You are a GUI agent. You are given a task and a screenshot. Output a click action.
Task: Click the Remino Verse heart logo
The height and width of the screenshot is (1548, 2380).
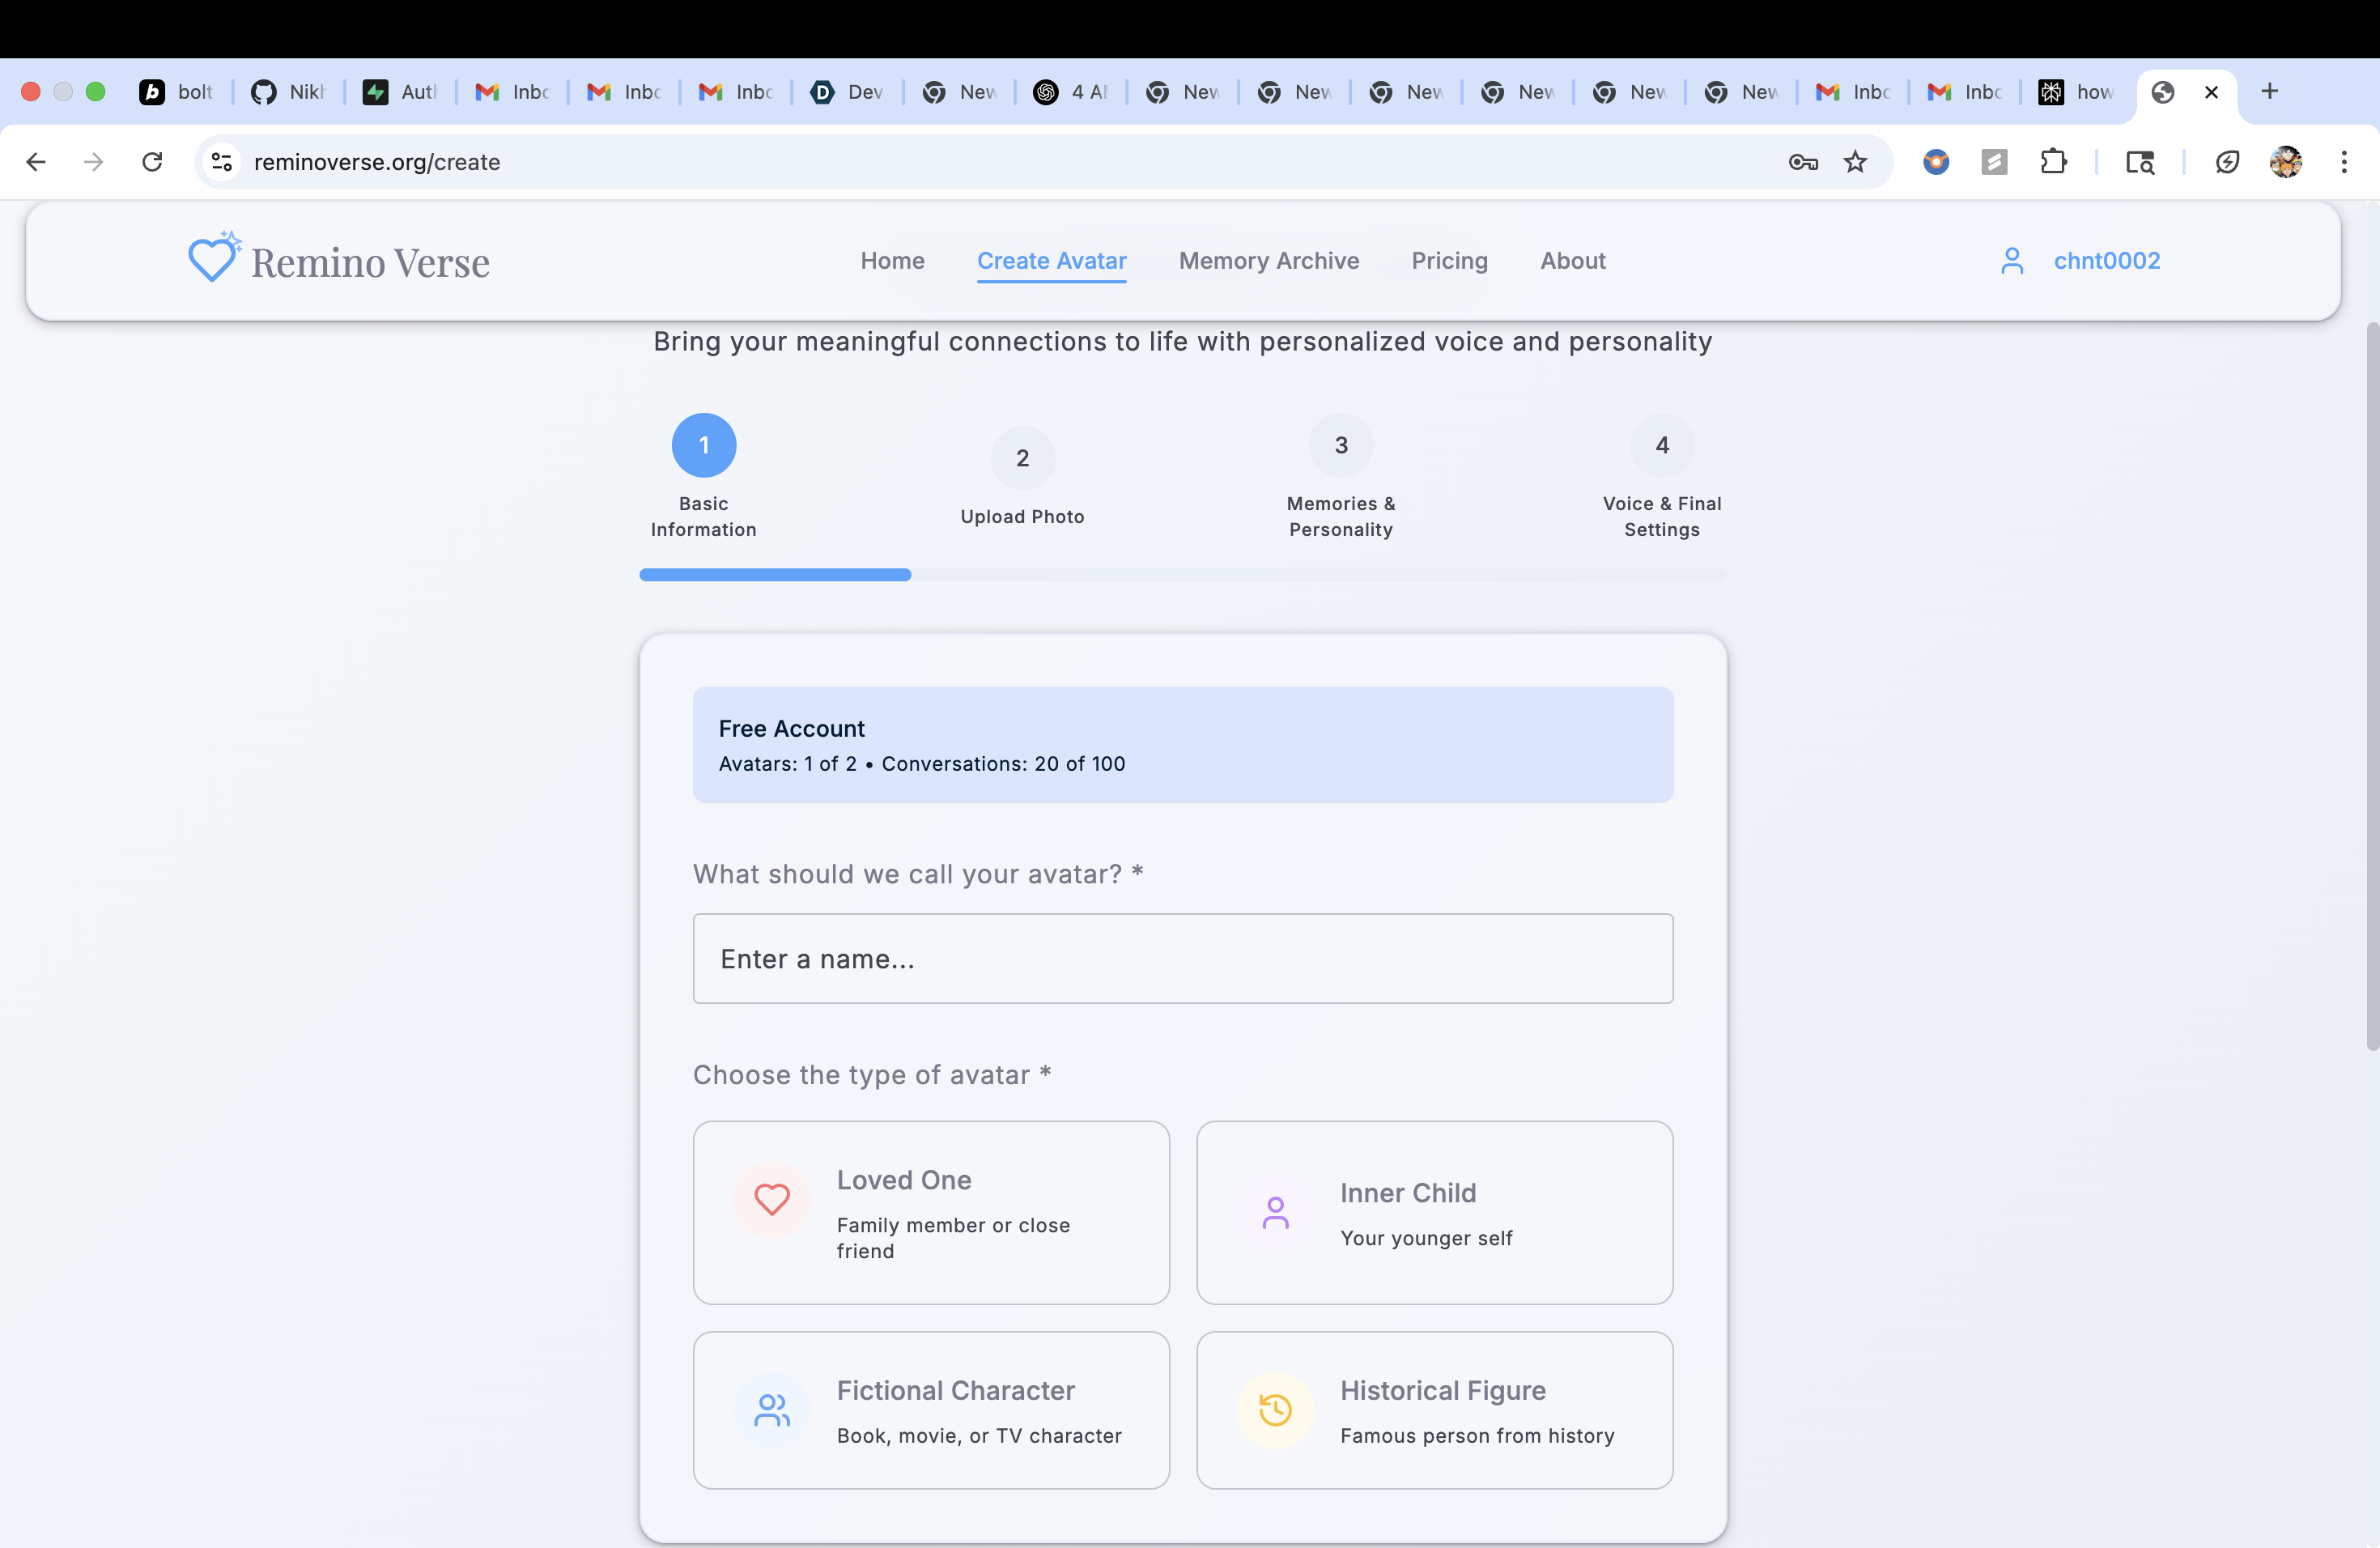[213, 258]
